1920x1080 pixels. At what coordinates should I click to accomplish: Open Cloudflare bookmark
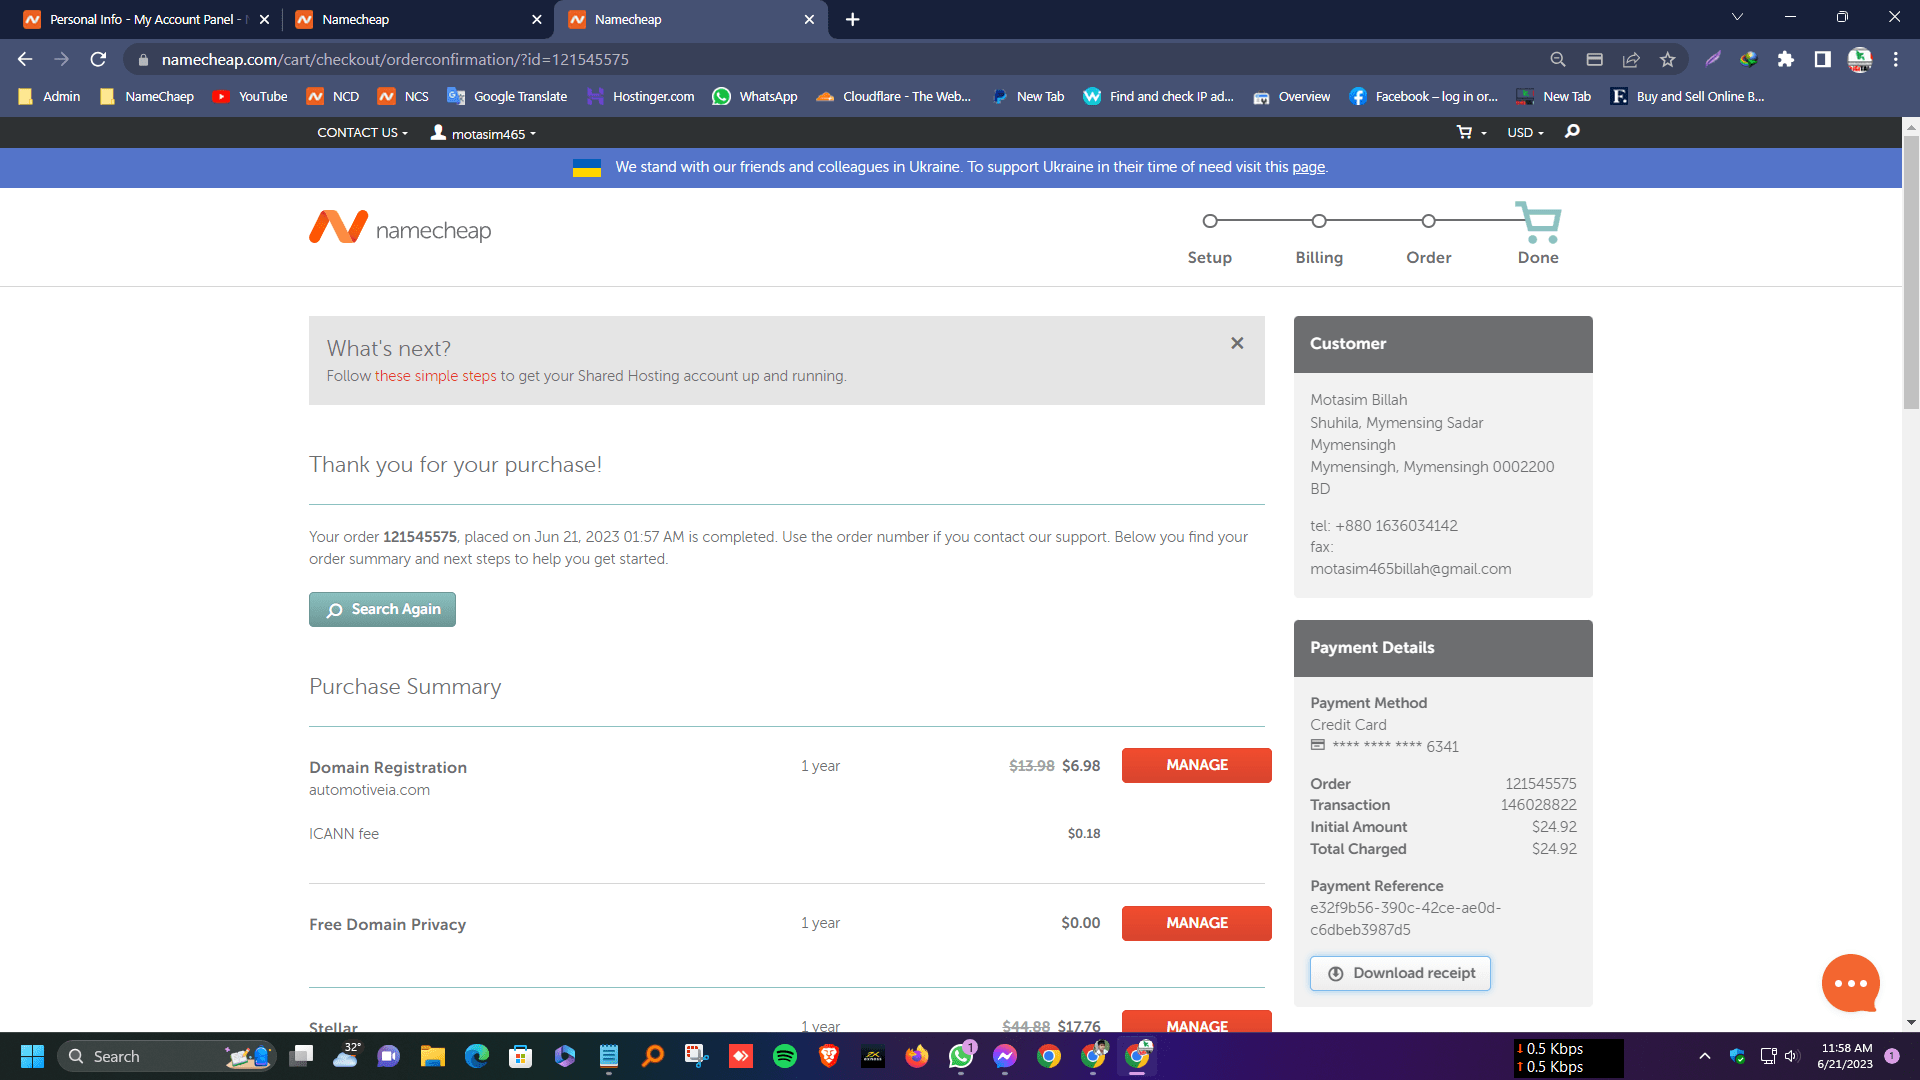[x=894, y=96]
